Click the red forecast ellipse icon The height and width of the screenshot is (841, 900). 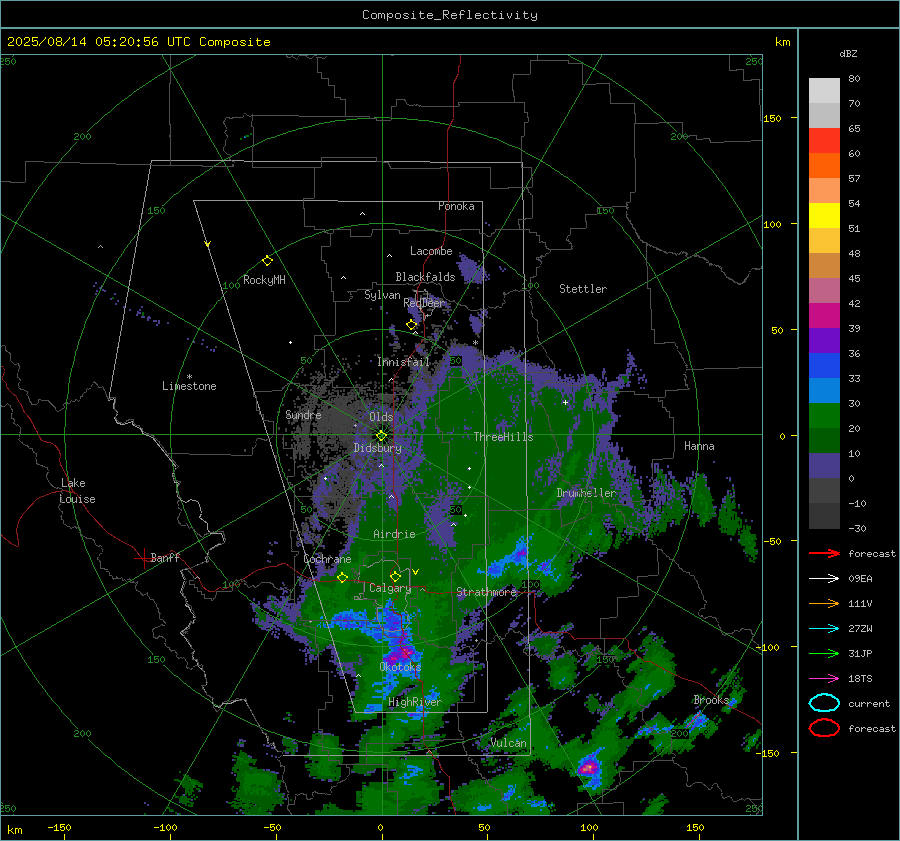(x=824, y=728)
